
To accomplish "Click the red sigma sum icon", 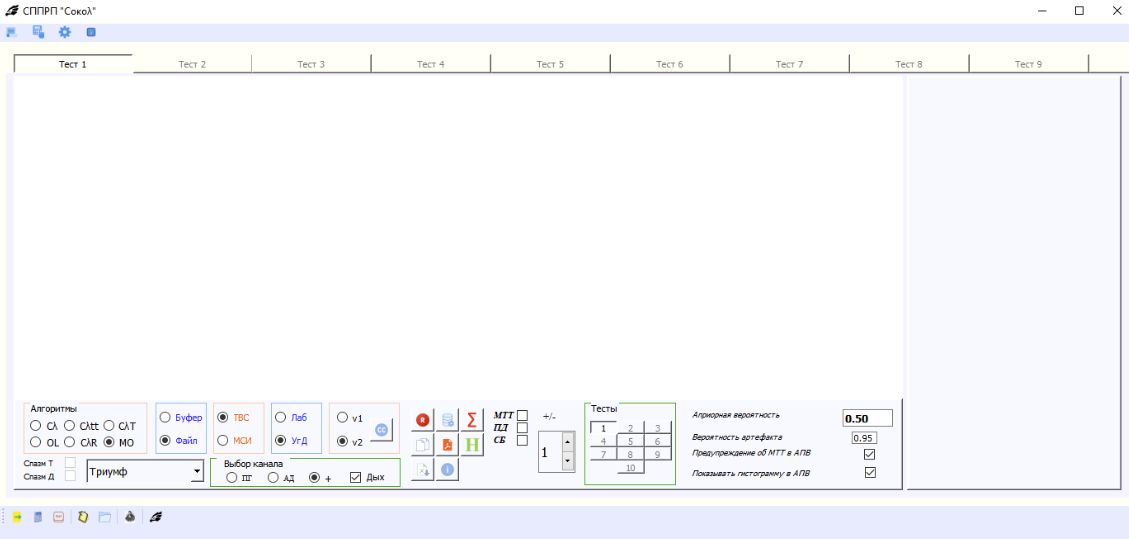I will (x=472, y=420).
